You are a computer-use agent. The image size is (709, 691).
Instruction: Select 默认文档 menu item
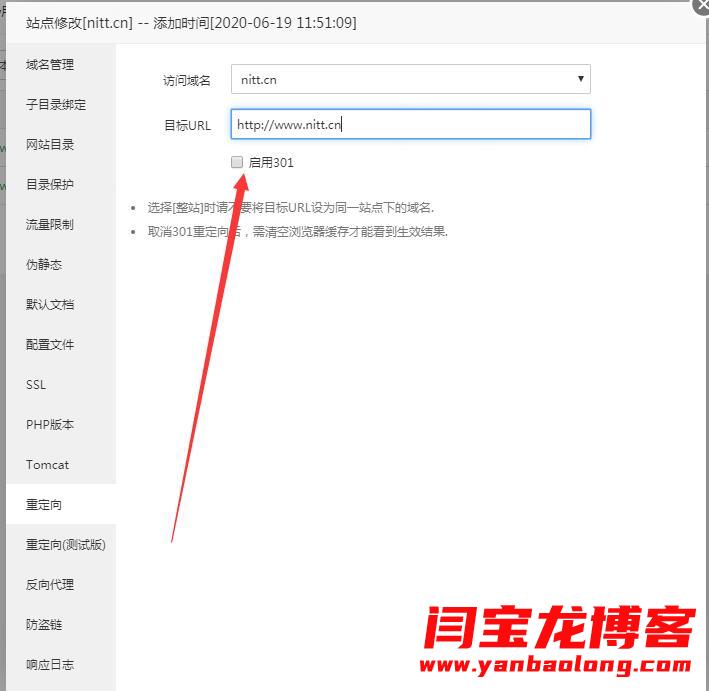click(x=50, y=305)
